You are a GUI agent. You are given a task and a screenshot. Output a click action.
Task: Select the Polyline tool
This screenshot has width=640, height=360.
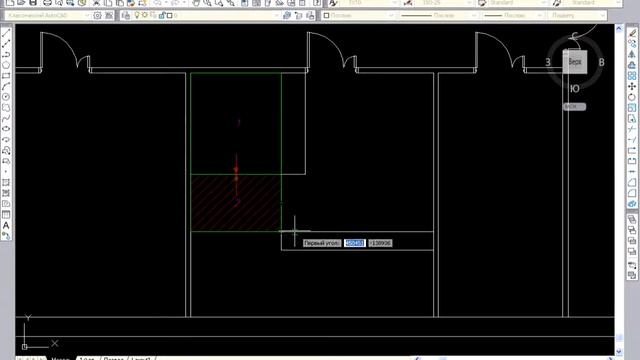[6, 55]
